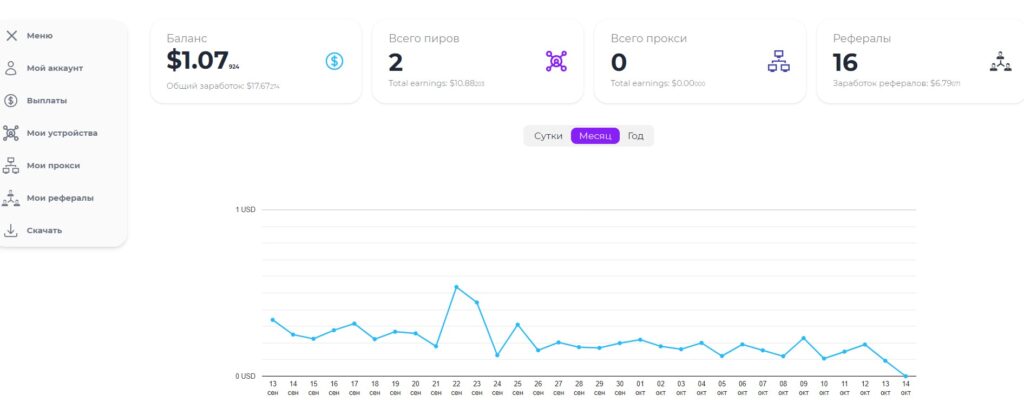Click the chart data point at 13 сен
Screen dimensions: 1024x402
(272, 320)
